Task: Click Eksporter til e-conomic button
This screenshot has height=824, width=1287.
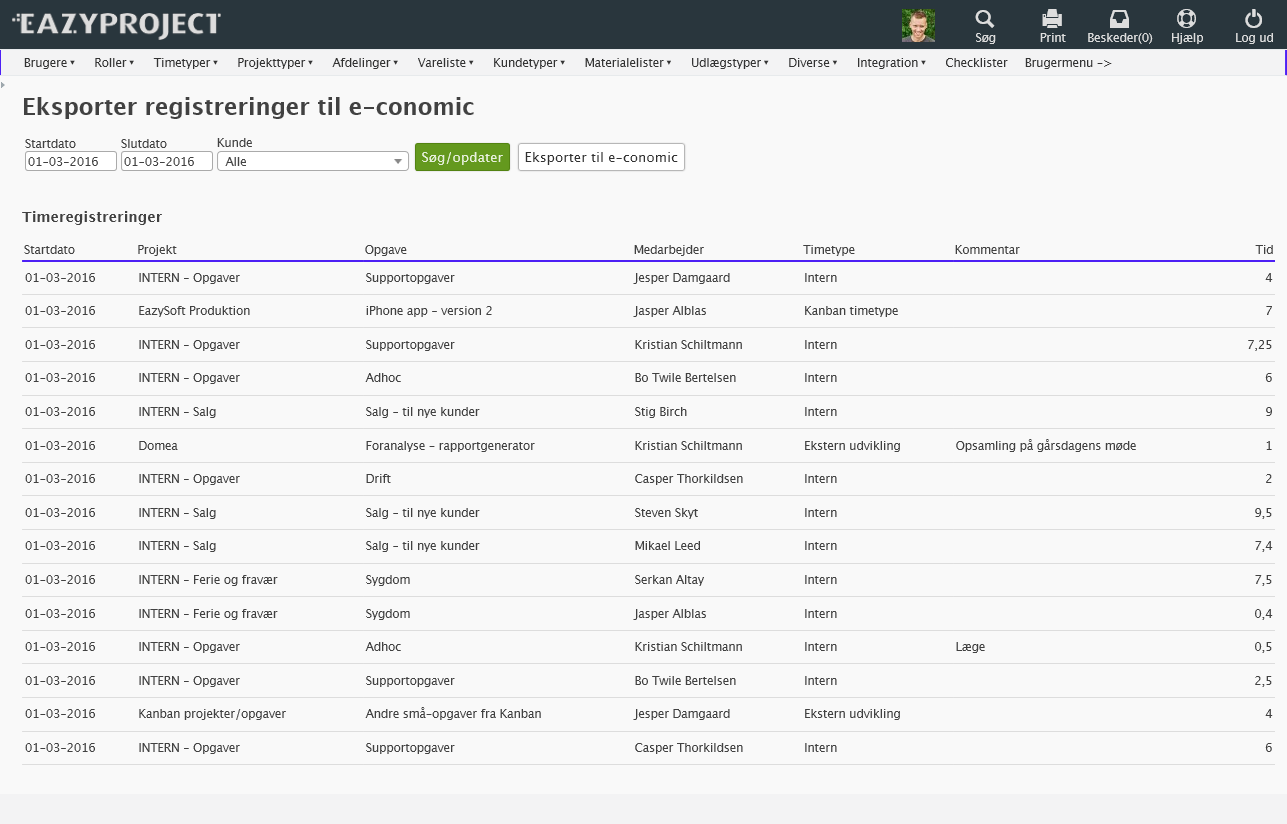Action: [601, 157]
